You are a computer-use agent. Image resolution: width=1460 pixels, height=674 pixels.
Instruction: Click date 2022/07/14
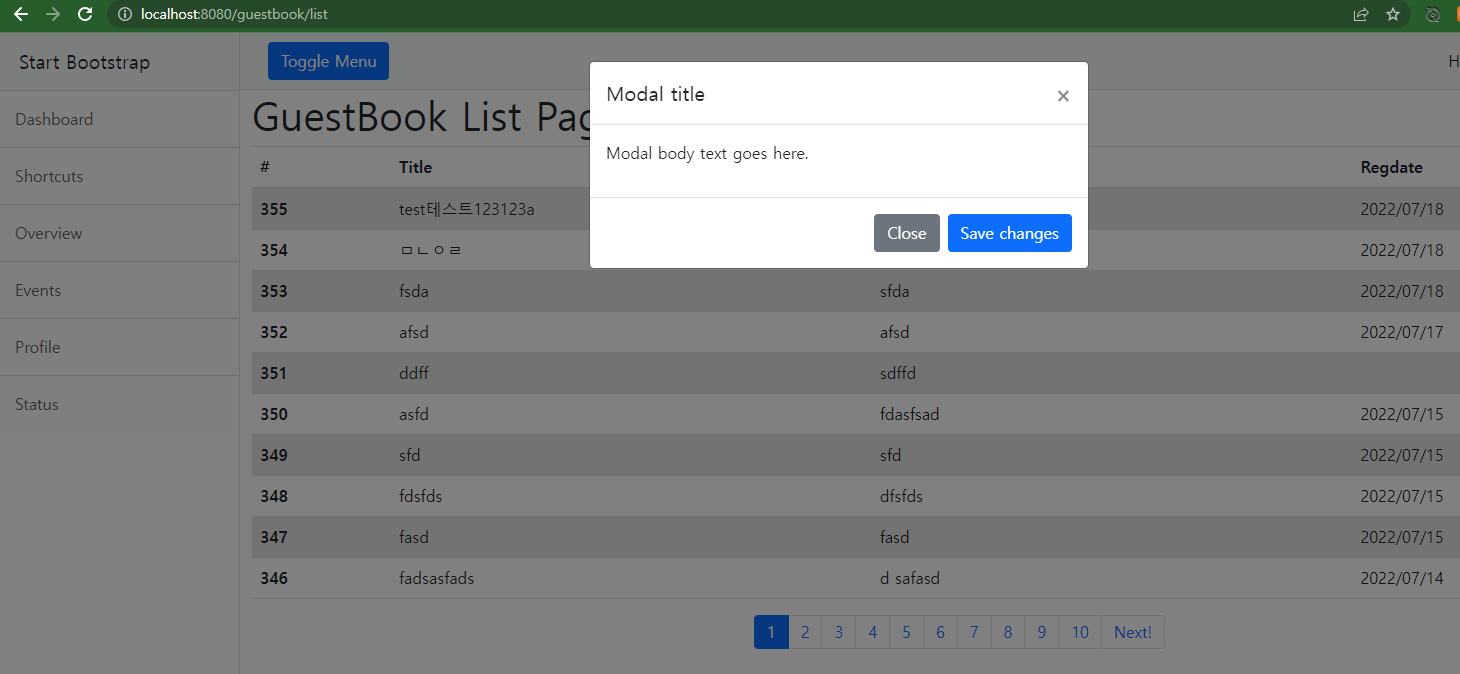coord(1402,578)
